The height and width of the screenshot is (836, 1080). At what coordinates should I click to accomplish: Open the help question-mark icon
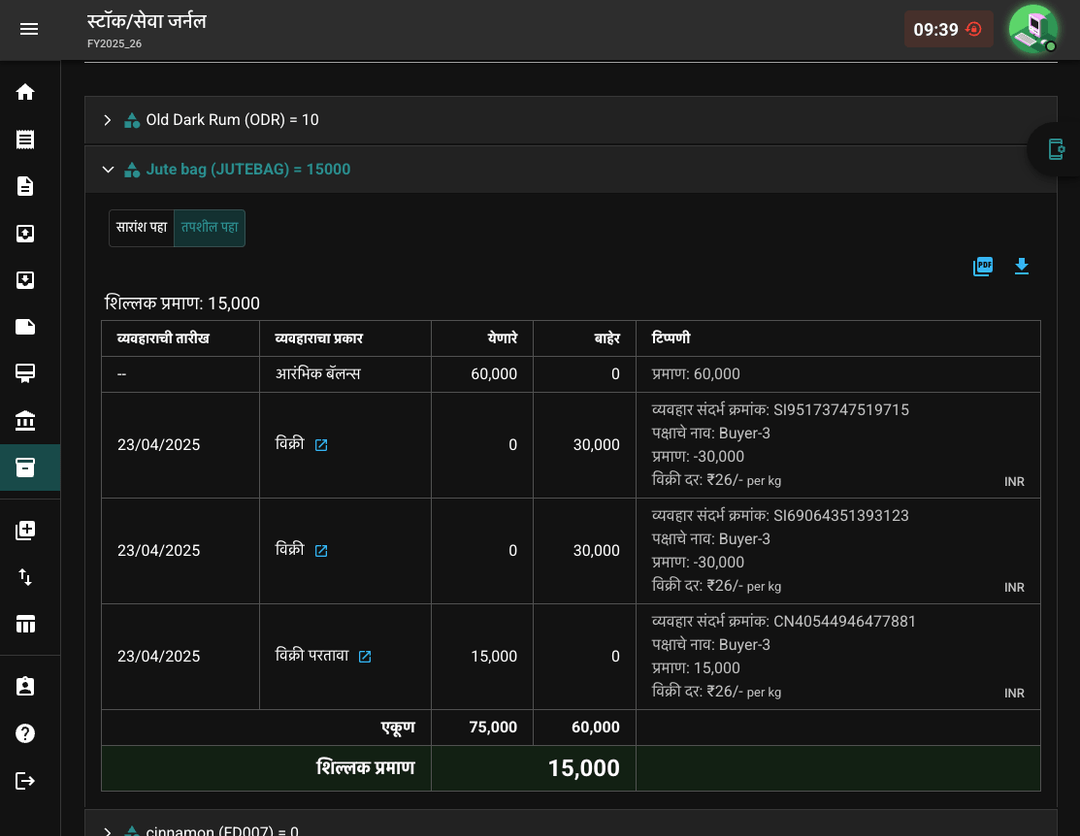click(x=25, y=733)
